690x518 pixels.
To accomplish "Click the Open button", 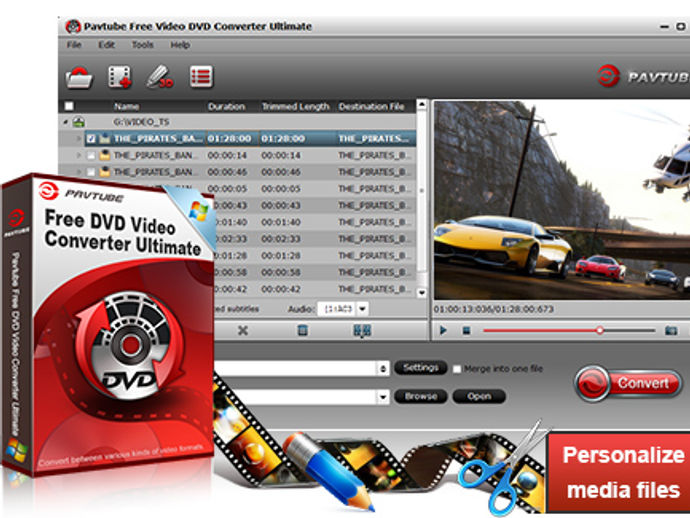I will [x=479, y=396].
